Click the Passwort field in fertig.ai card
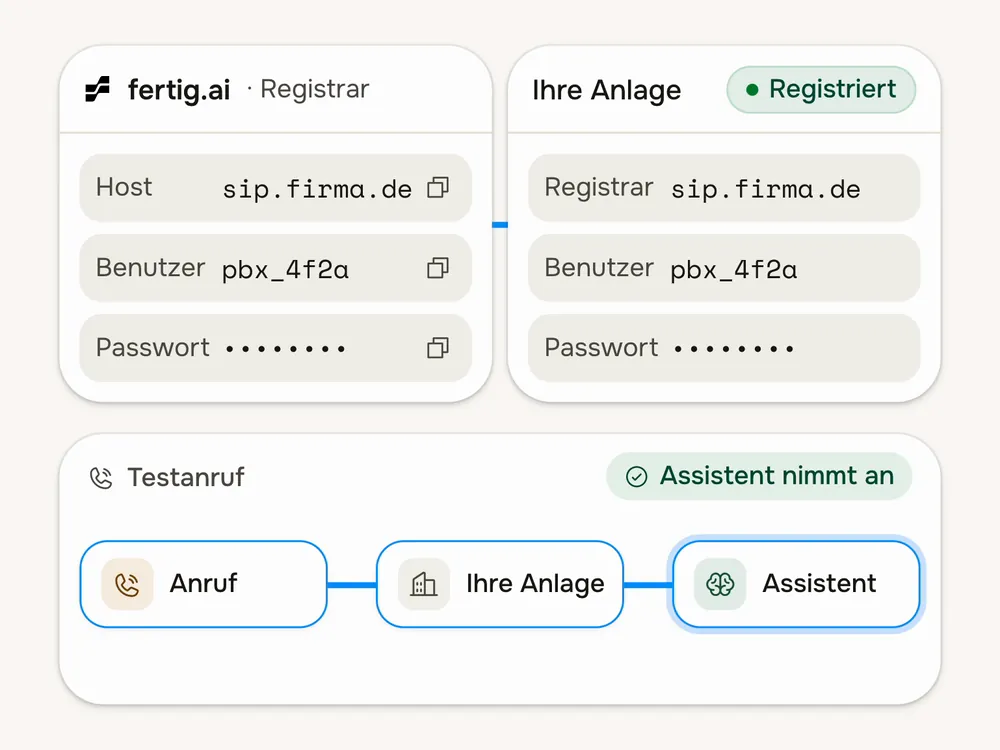Image resolution: width=1000 pixels, height=750 pixels. [276, 348]
